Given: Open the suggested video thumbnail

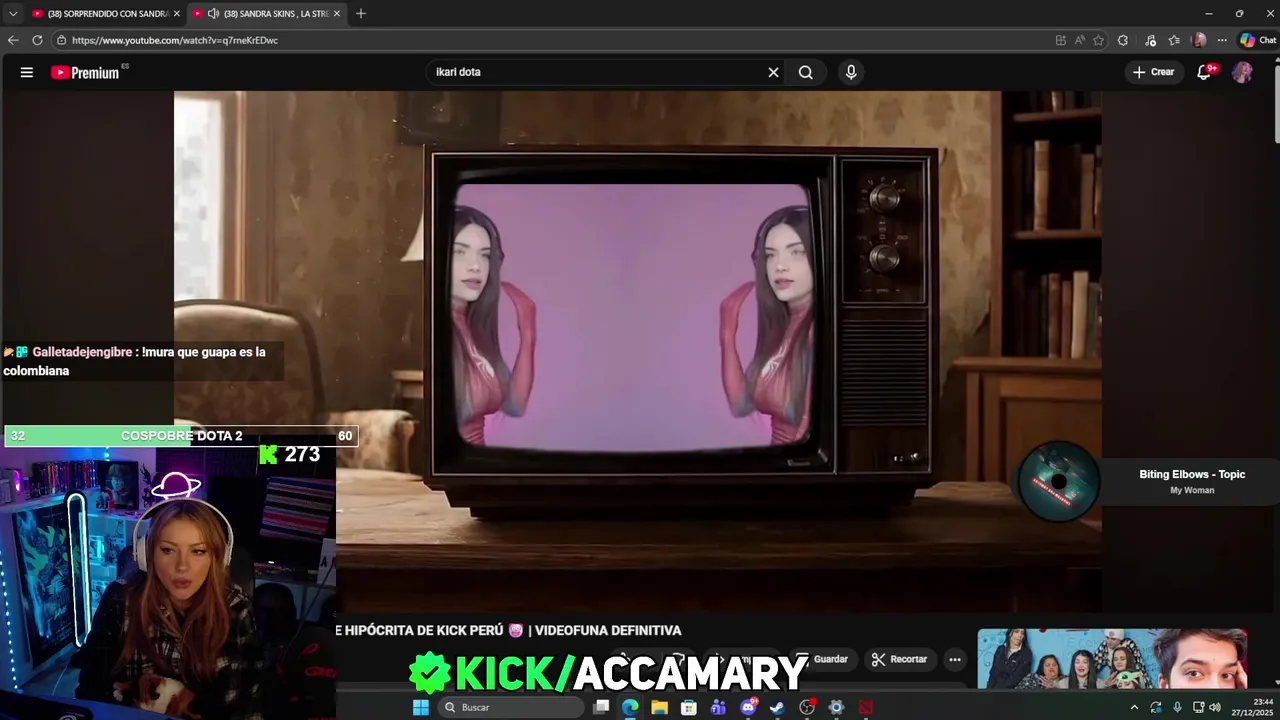Looking at the screenshot, I should [1112, 658].
